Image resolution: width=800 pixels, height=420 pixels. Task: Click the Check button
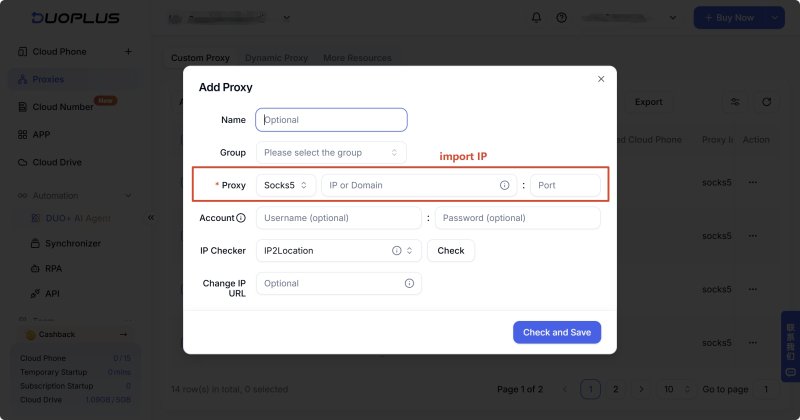[451, 251]
